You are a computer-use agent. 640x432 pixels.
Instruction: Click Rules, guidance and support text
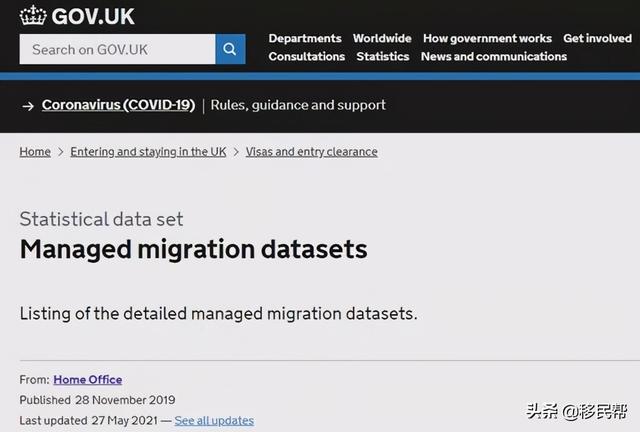point(298,105)
